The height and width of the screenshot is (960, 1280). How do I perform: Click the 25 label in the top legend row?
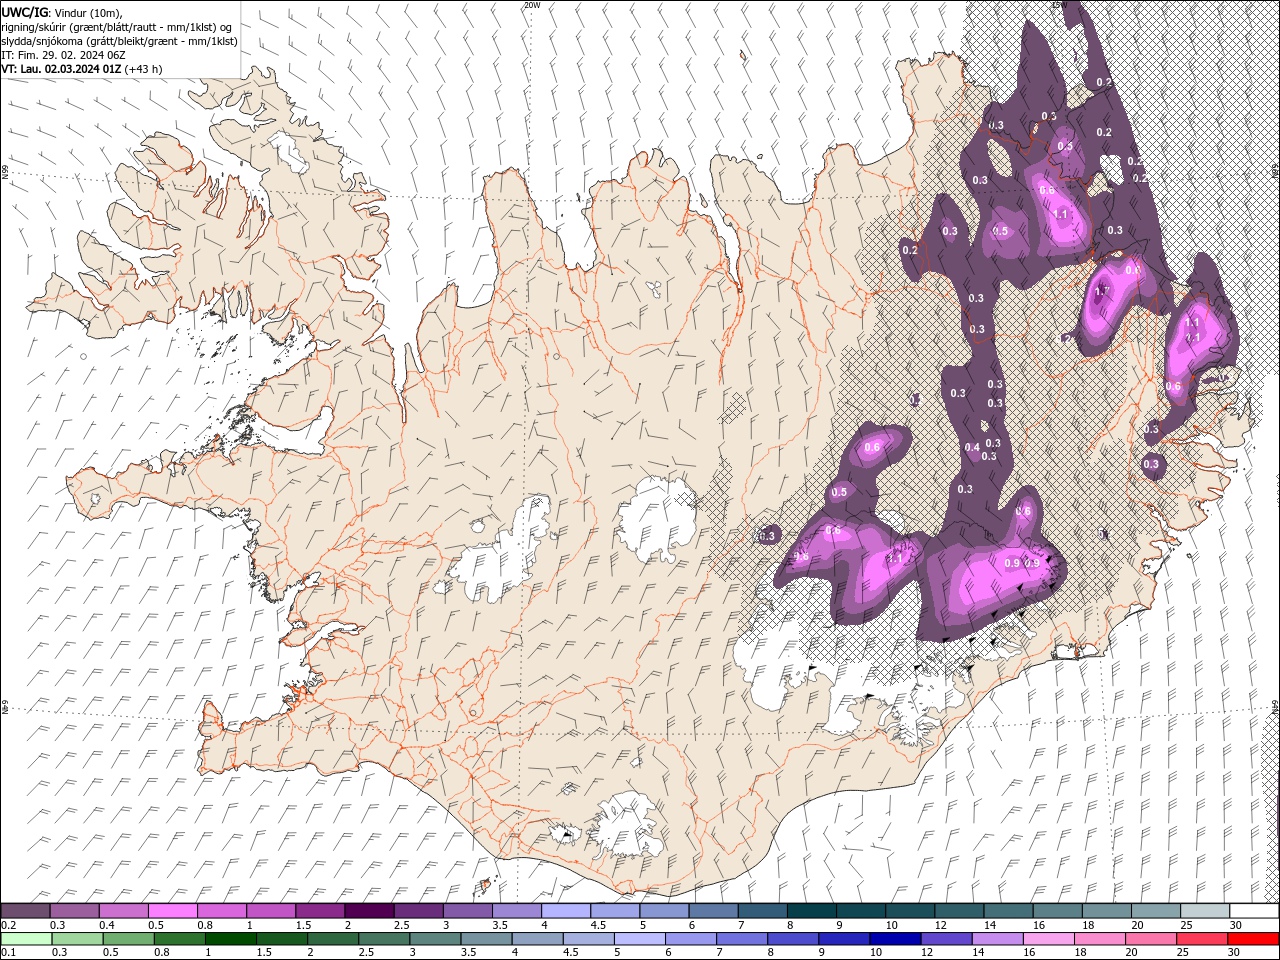pyautogui.click(x=1186, y=925)
